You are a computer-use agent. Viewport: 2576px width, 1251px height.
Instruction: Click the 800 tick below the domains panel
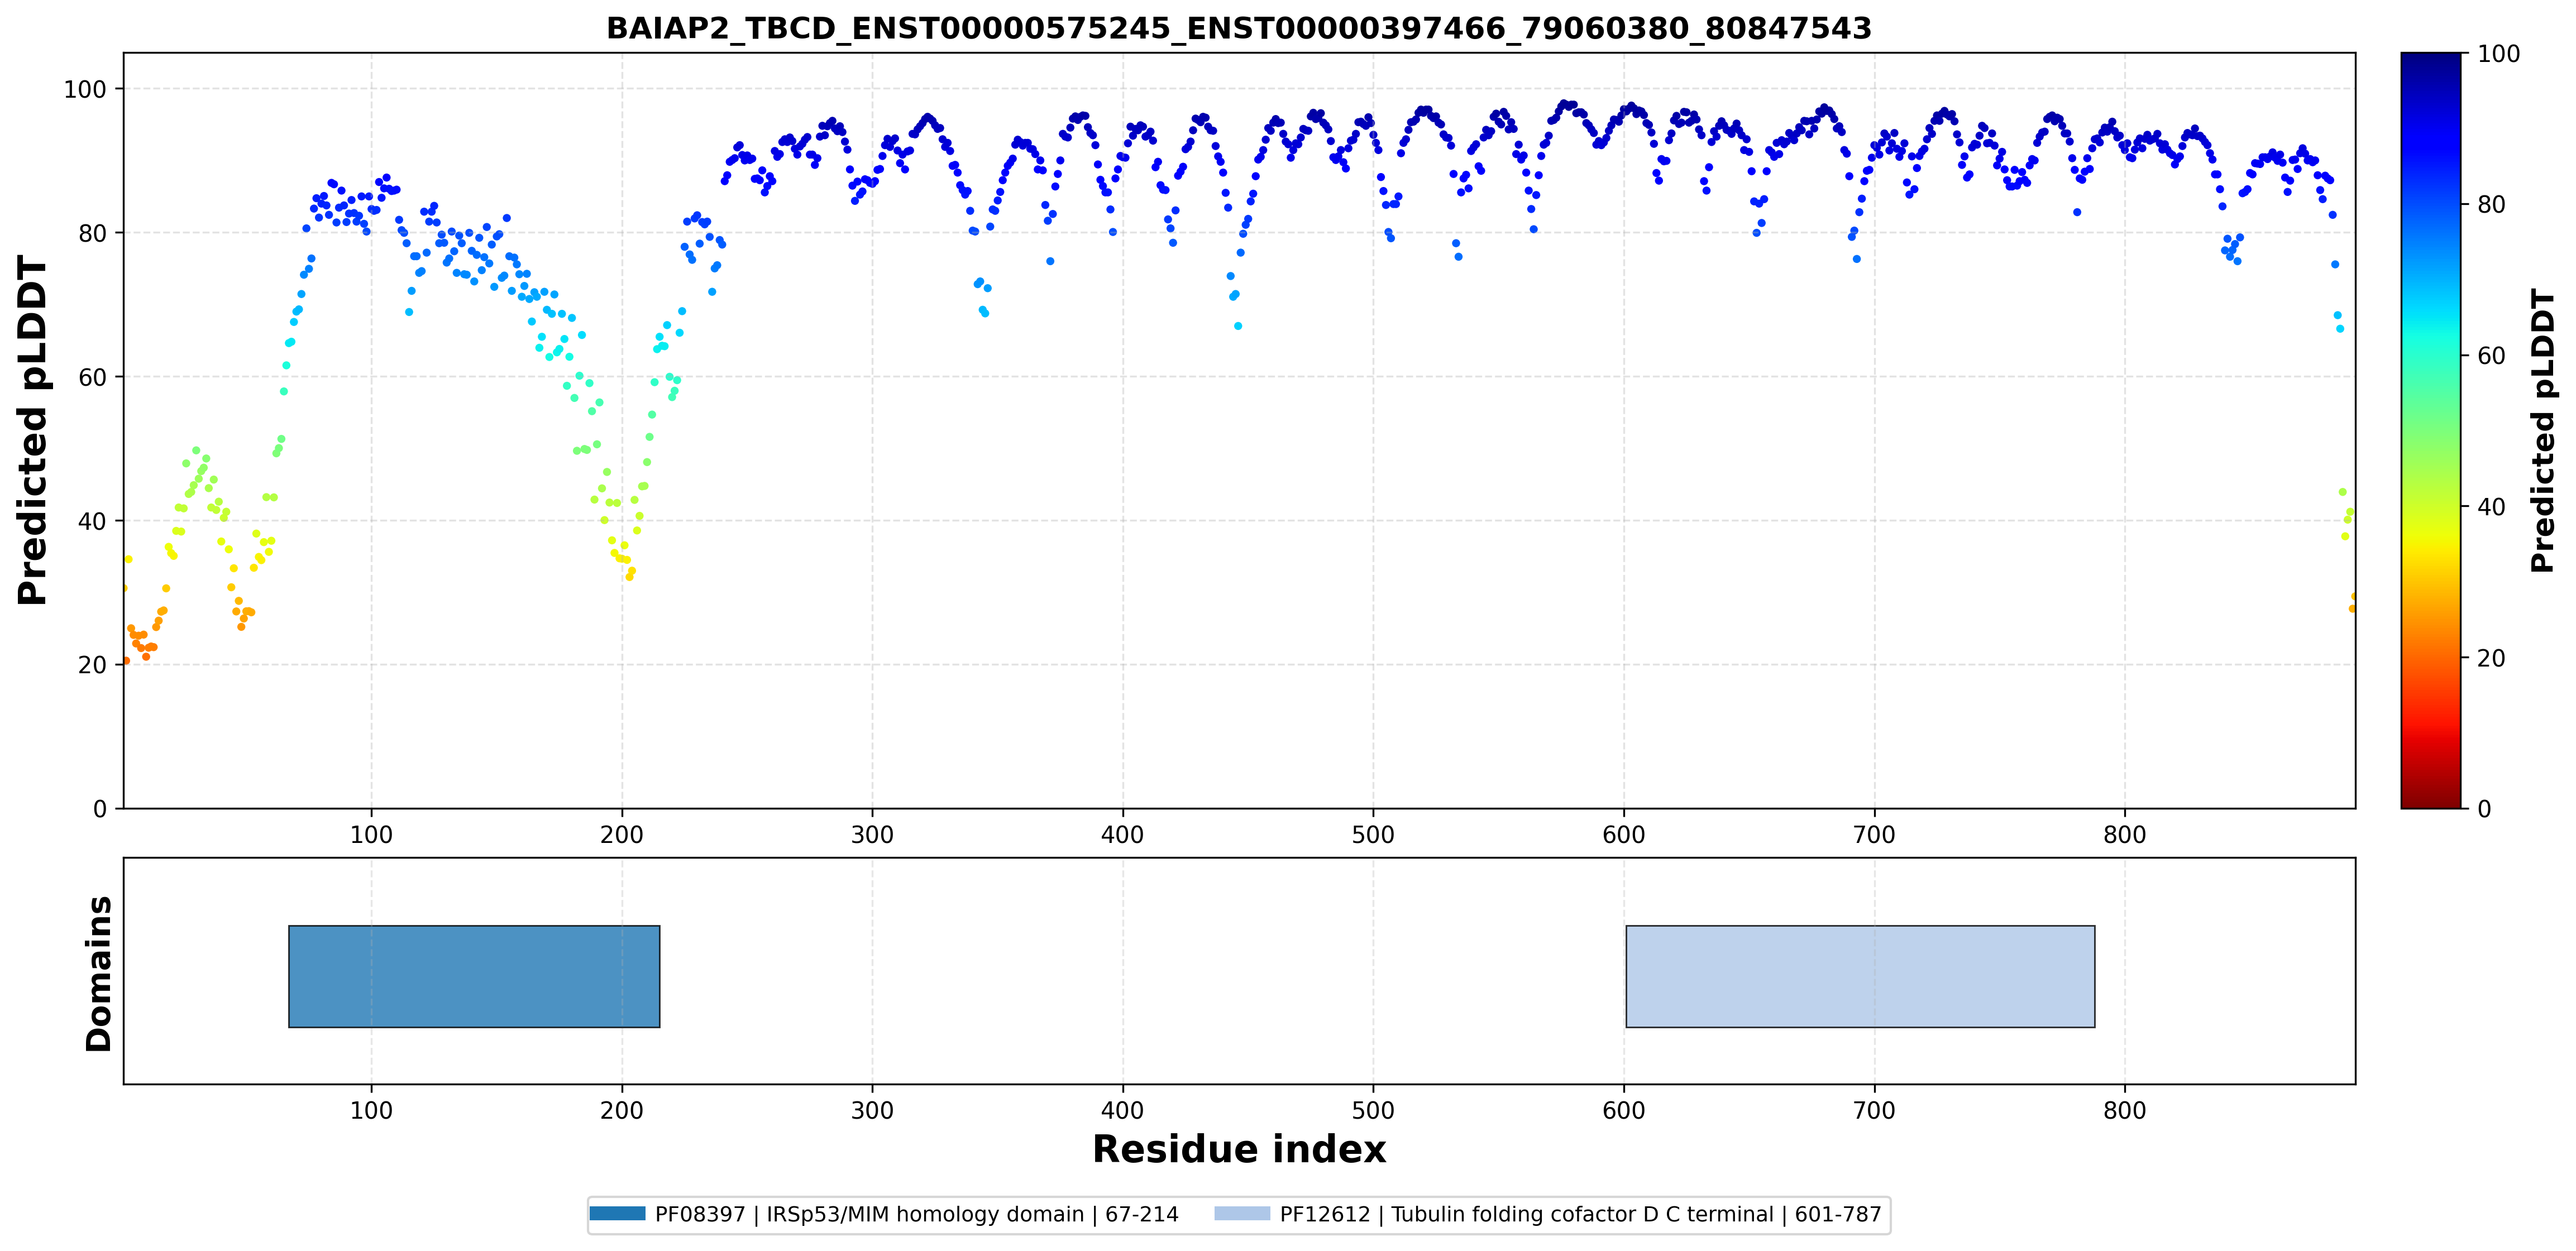pyautogui.click(x=2124, y=1110)
